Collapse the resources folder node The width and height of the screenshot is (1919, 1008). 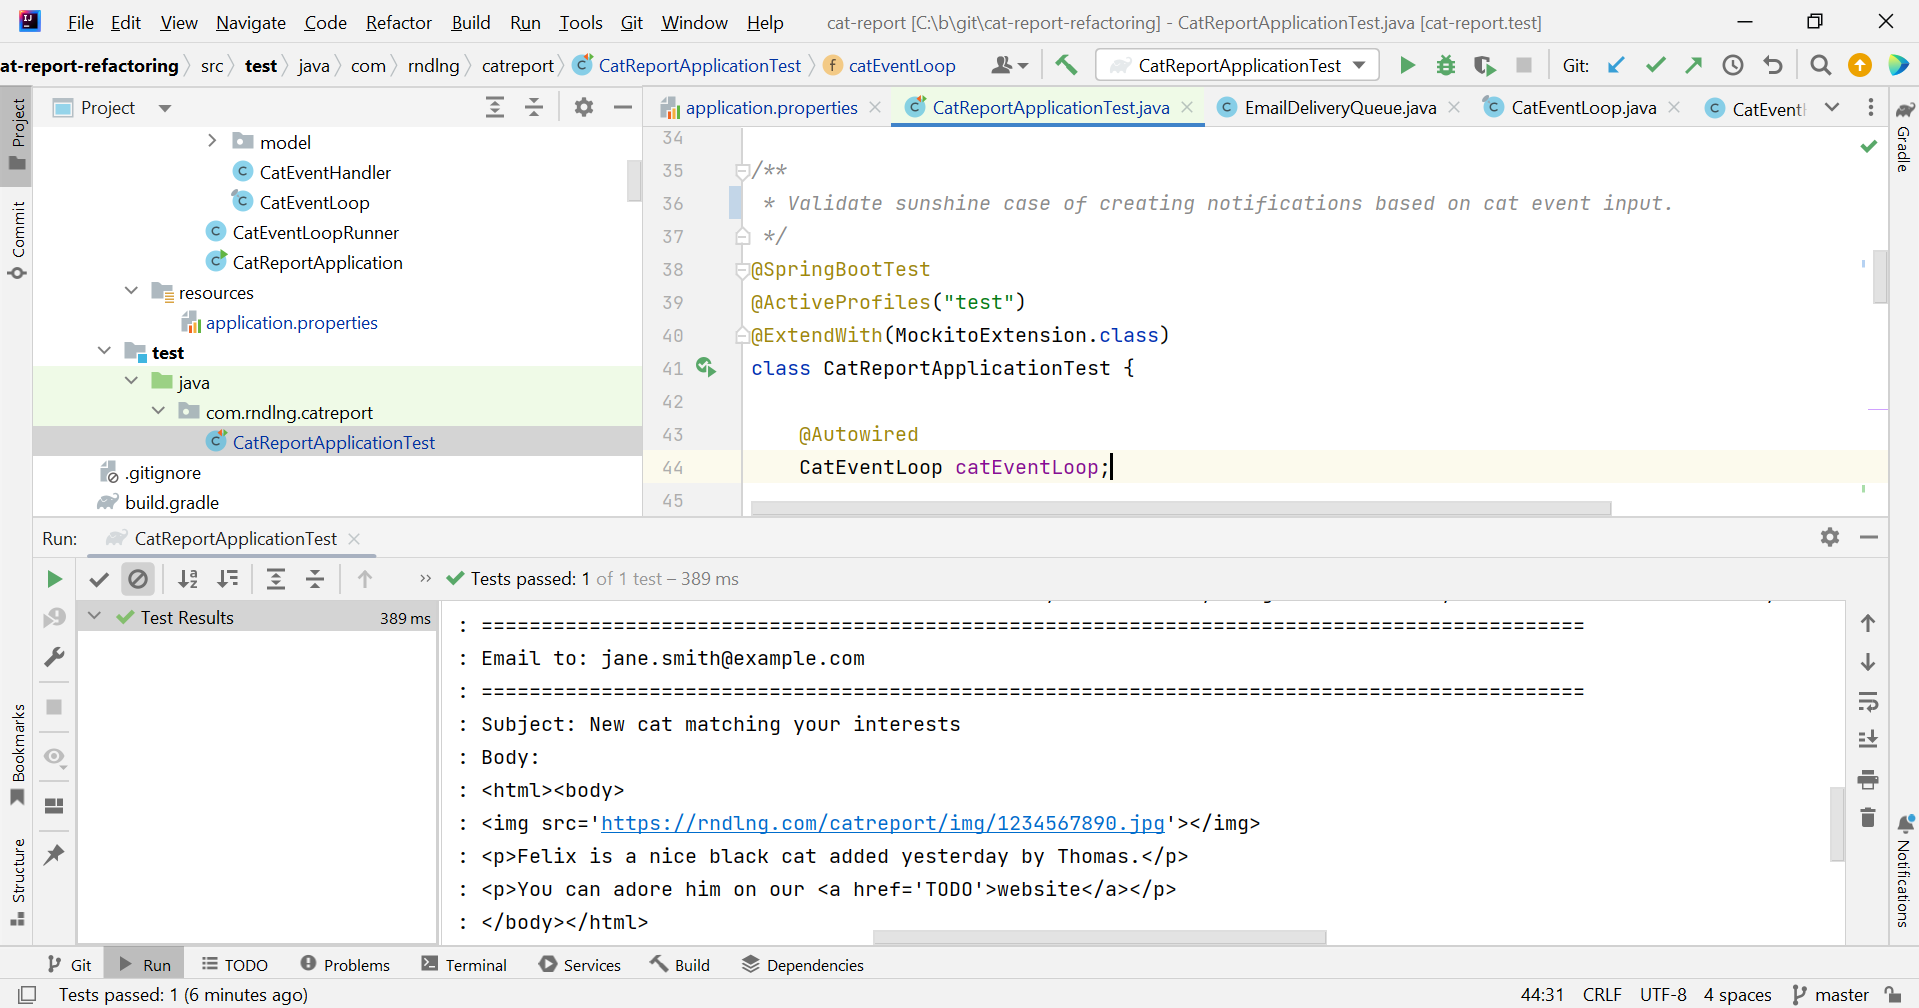131,292
